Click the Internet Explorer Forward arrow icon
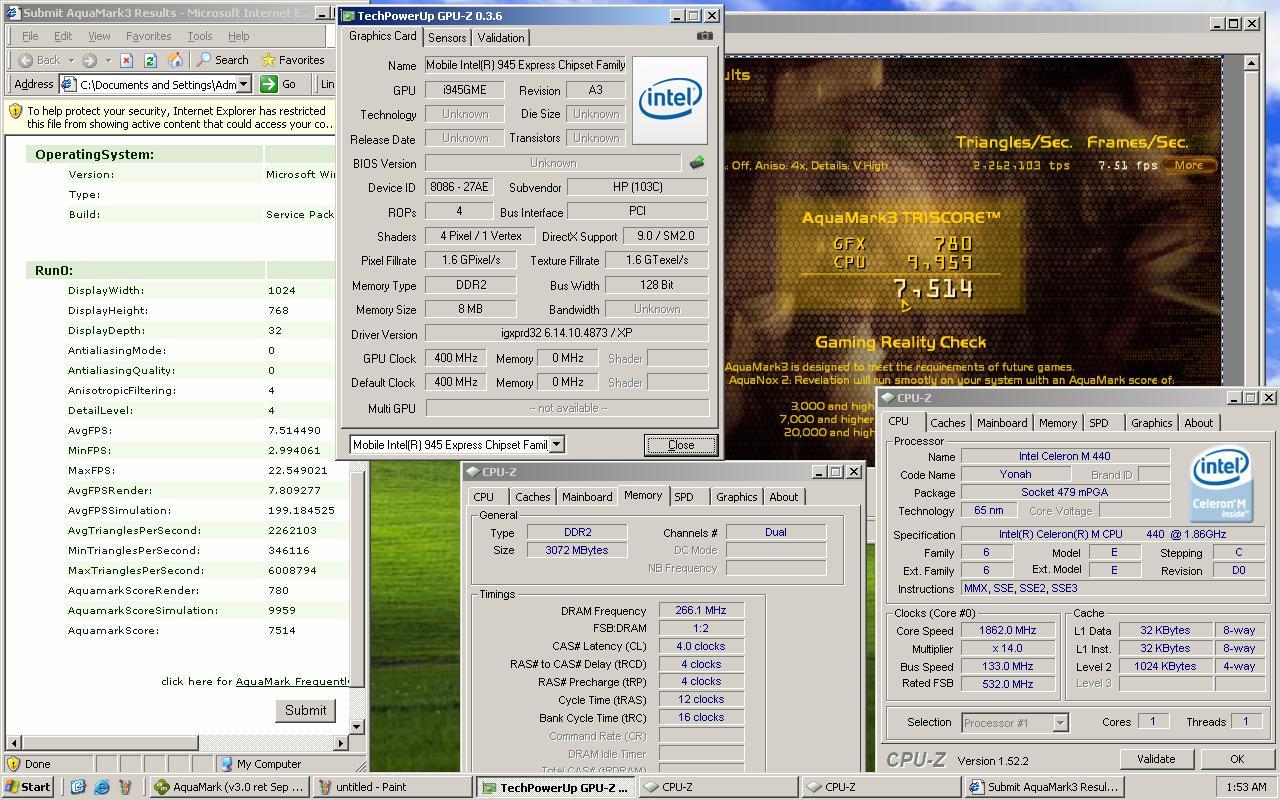The image size is (1280, 800). 89,60
